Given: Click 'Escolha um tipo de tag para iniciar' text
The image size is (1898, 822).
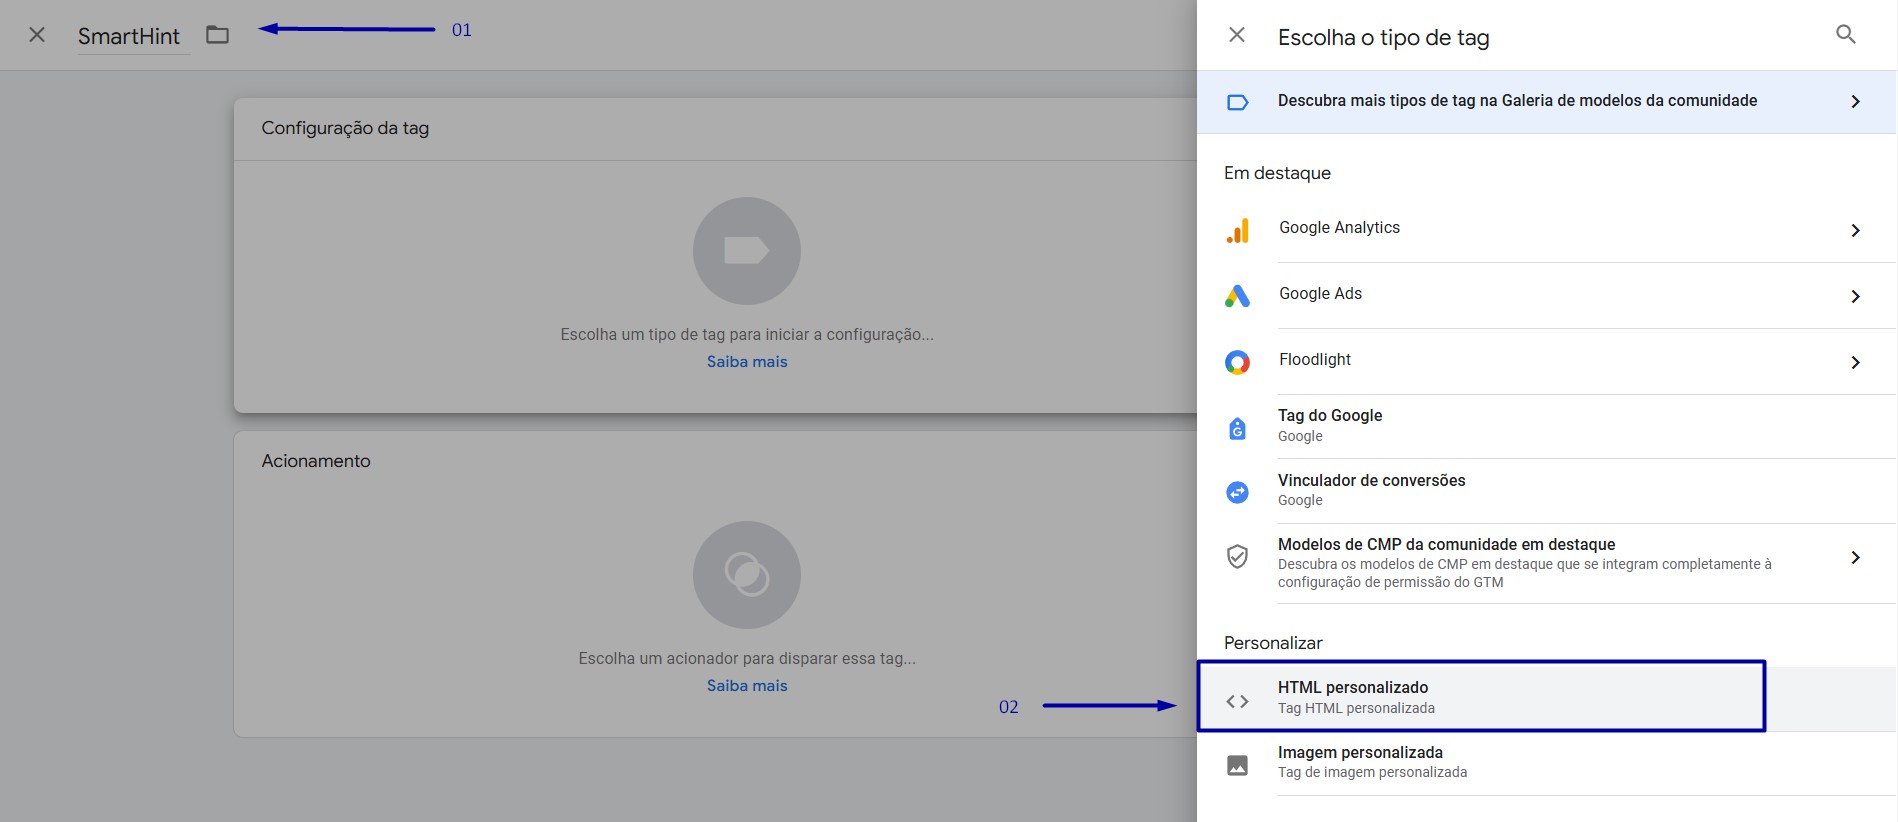Looking at the screenshot, I should coord(747,335).
